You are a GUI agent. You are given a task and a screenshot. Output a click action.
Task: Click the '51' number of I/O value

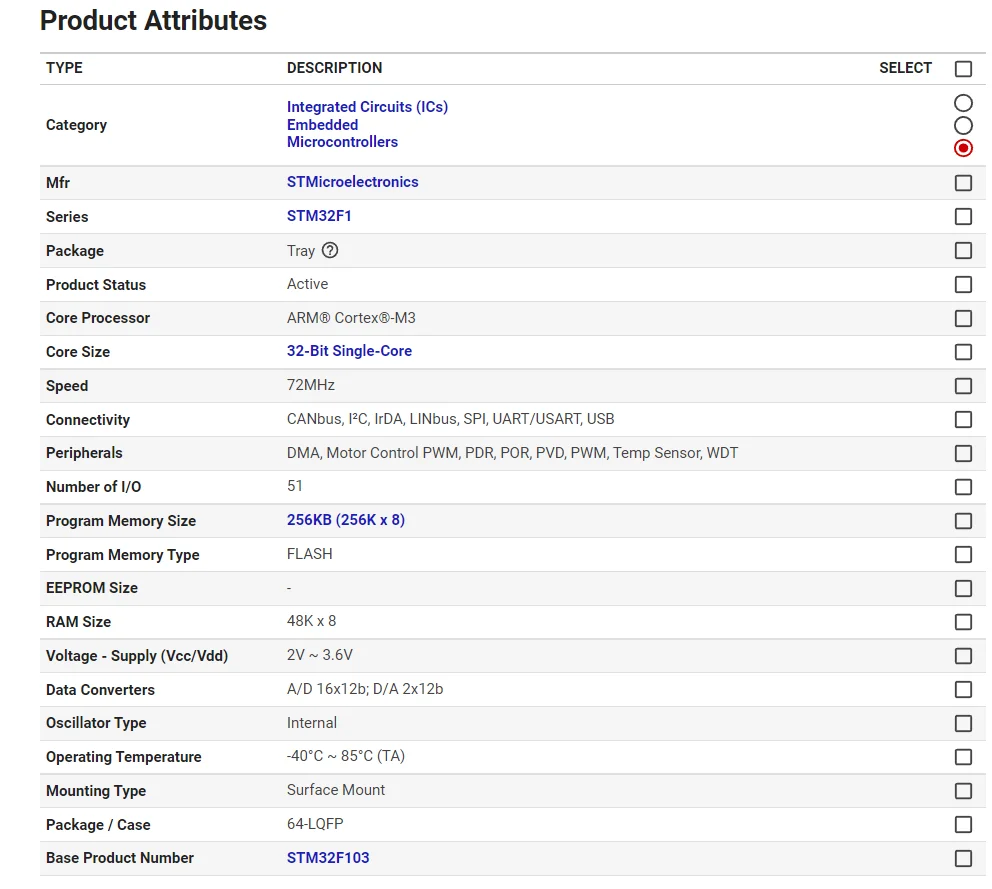tap(295, 486)
